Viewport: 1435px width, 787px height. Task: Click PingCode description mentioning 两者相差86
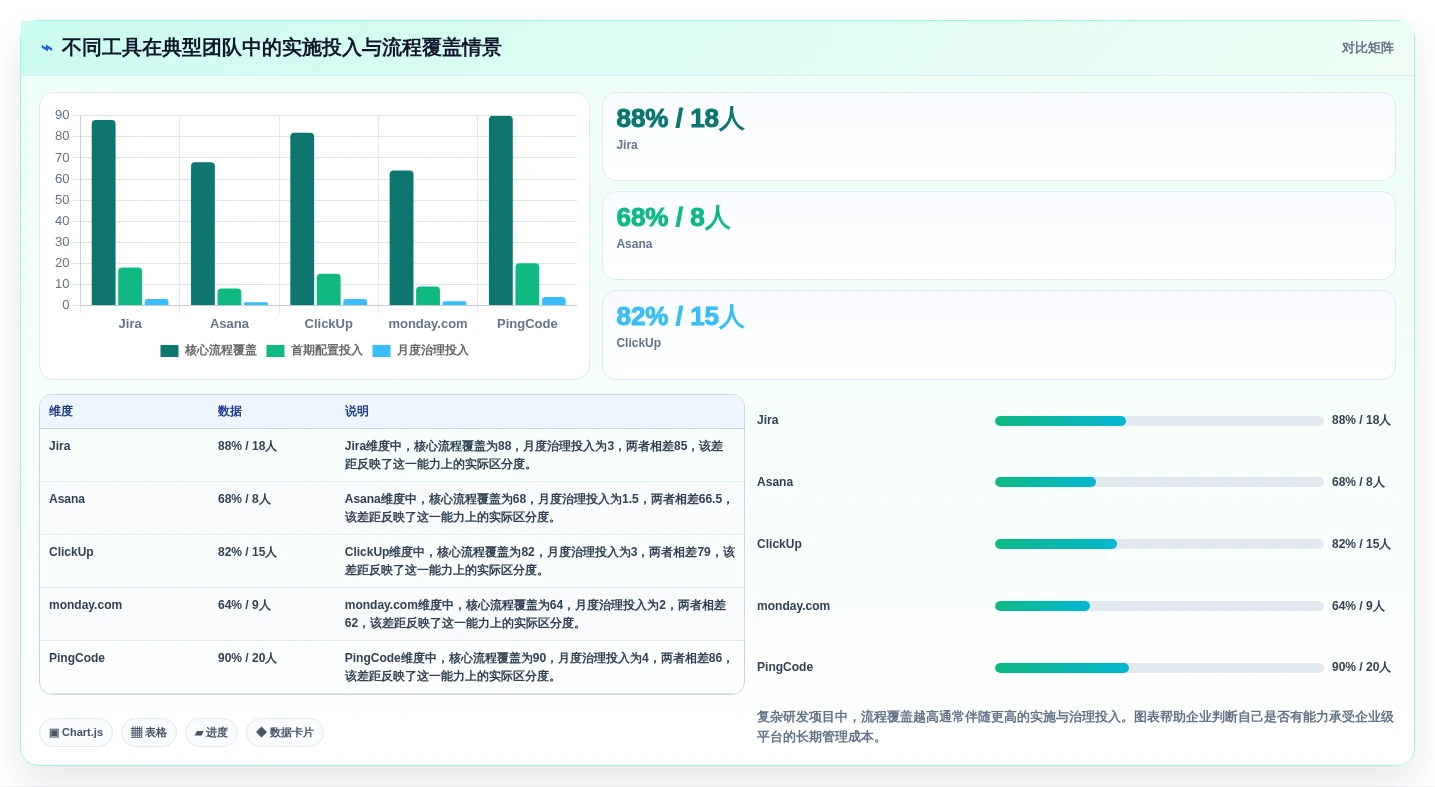point(539,667)
